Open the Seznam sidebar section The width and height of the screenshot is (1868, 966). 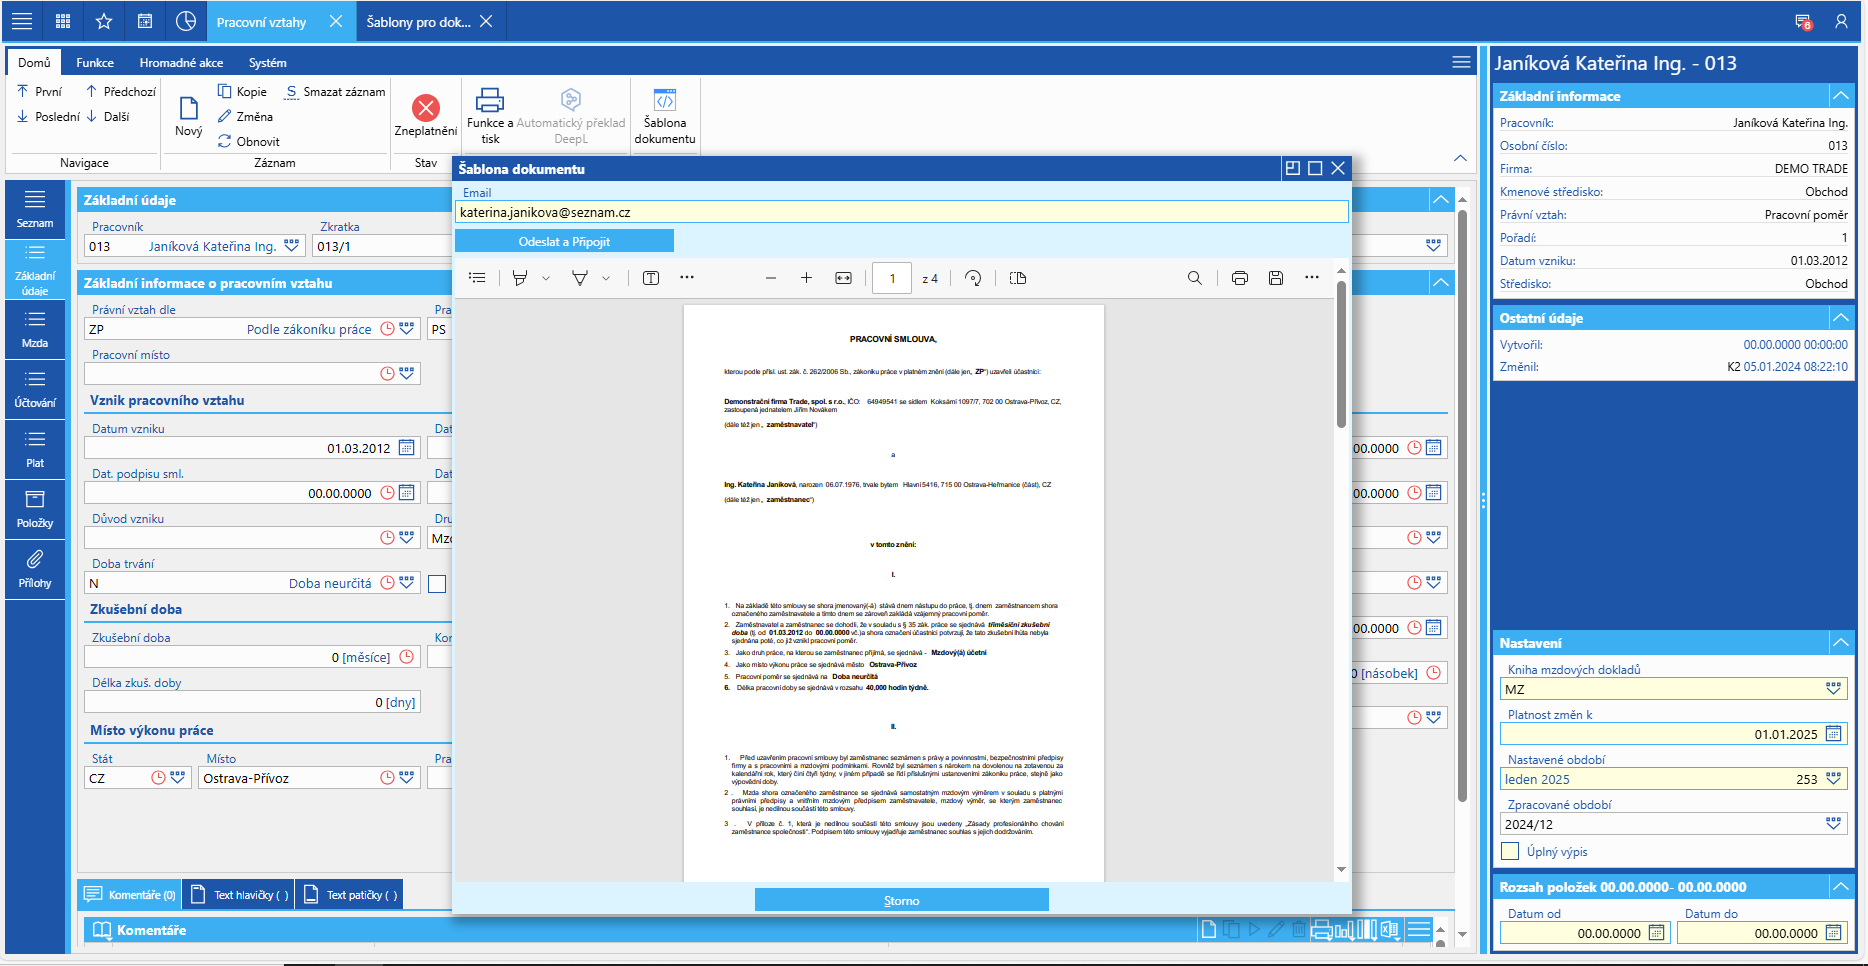tap(35, 210)
